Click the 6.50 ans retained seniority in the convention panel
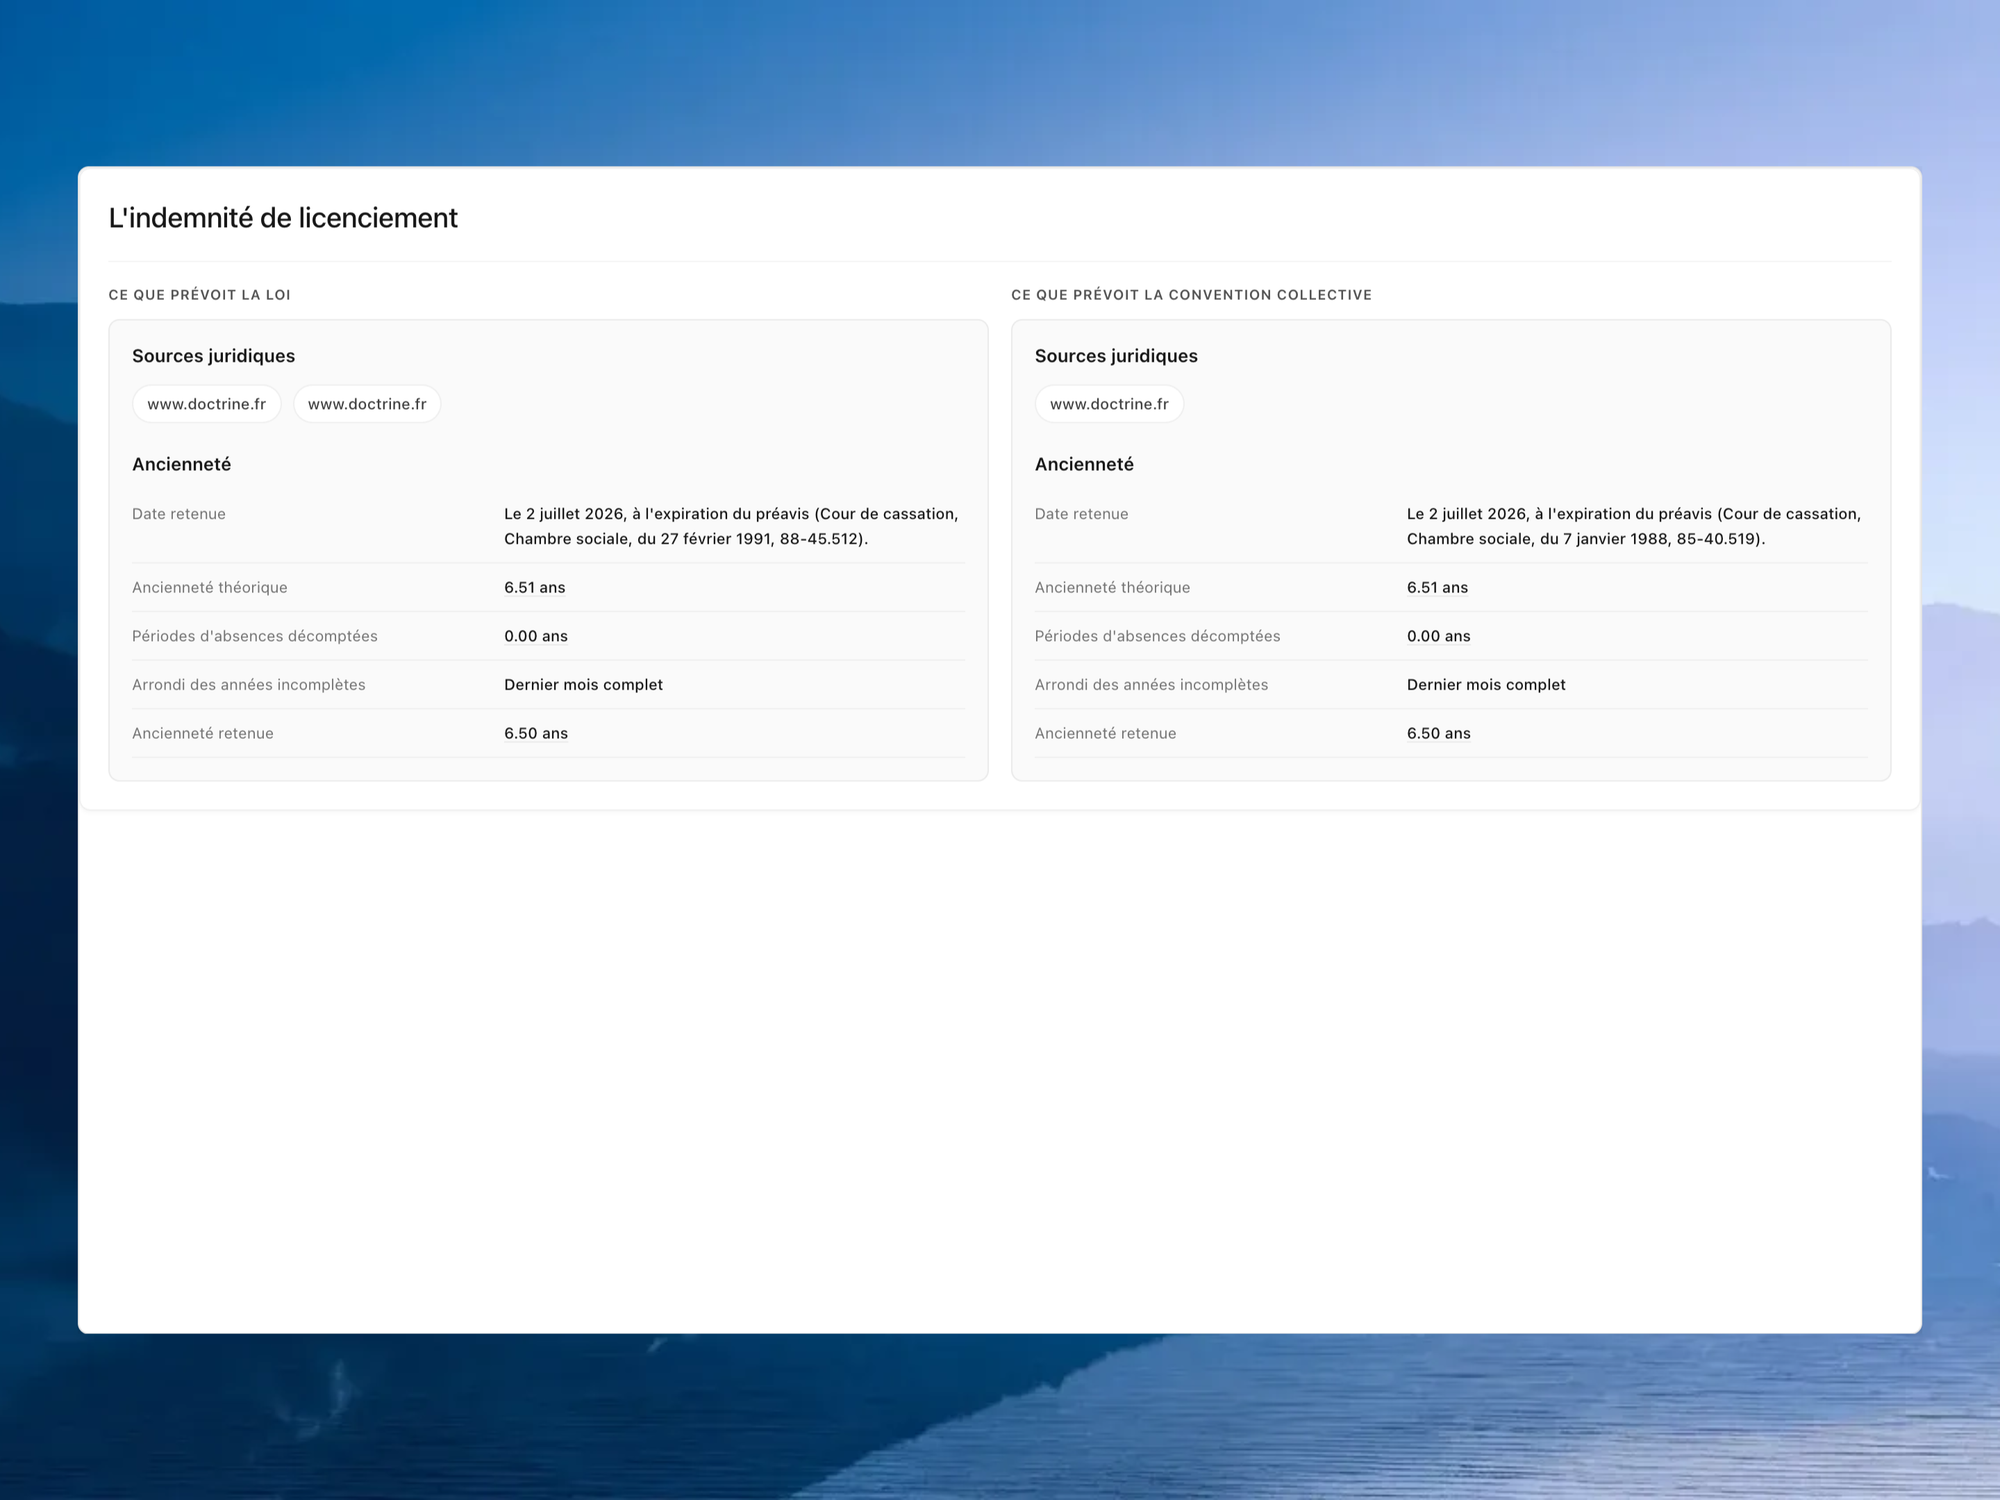Screen dimensions: 2000x1500 (x=1438, y=733)
